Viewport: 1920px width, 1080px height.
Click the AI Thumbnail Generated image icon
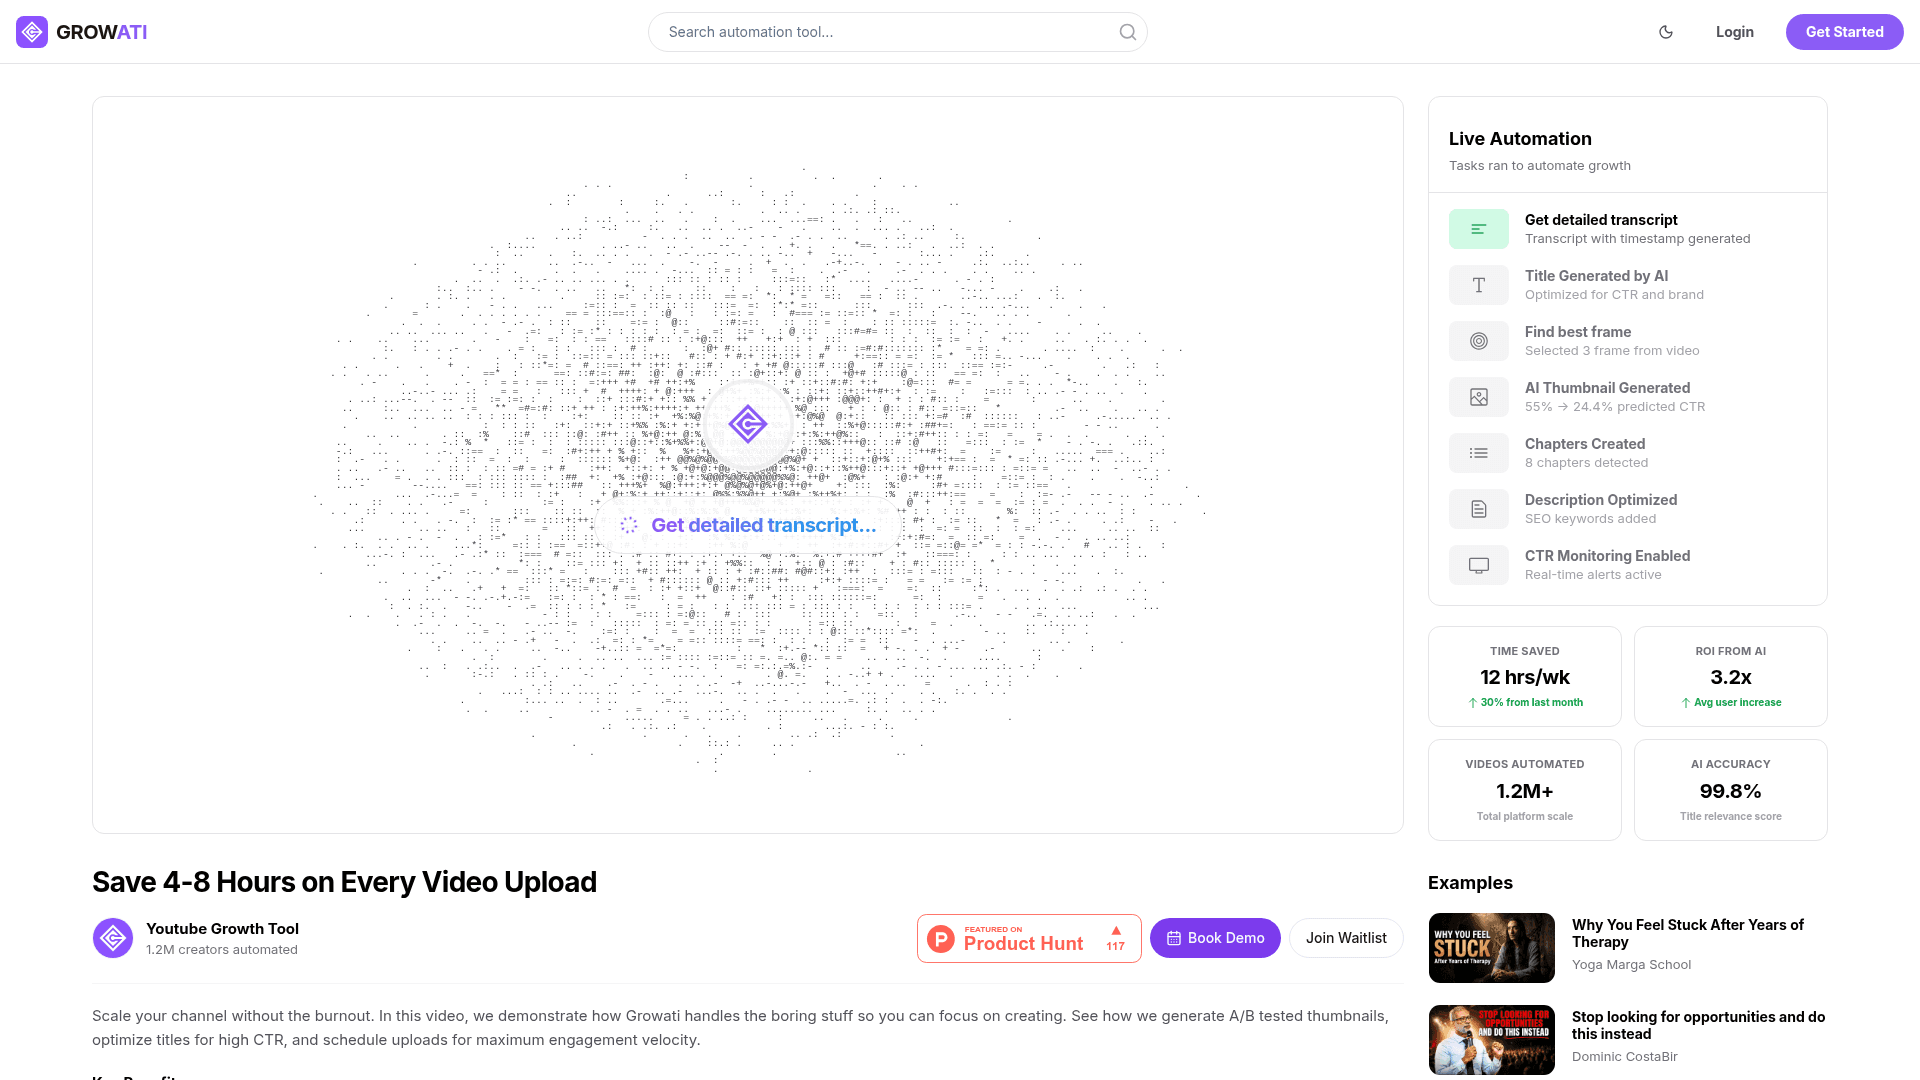point(1479,397)
